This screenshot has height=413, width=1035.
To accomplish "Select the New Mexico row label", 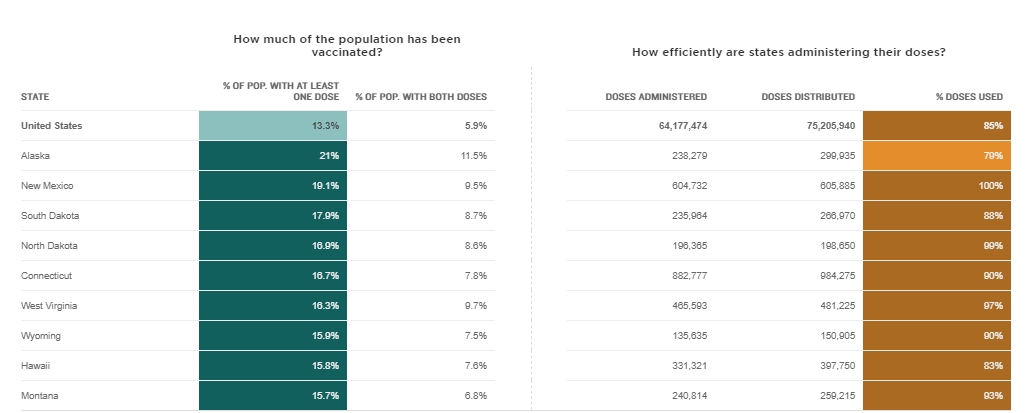I will coord(46,186).
